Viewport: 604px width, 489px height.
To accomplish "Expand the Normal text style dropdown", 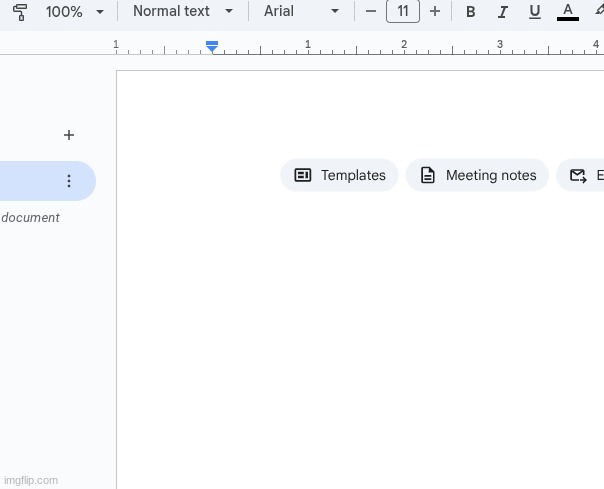I will tap(183, 12).
